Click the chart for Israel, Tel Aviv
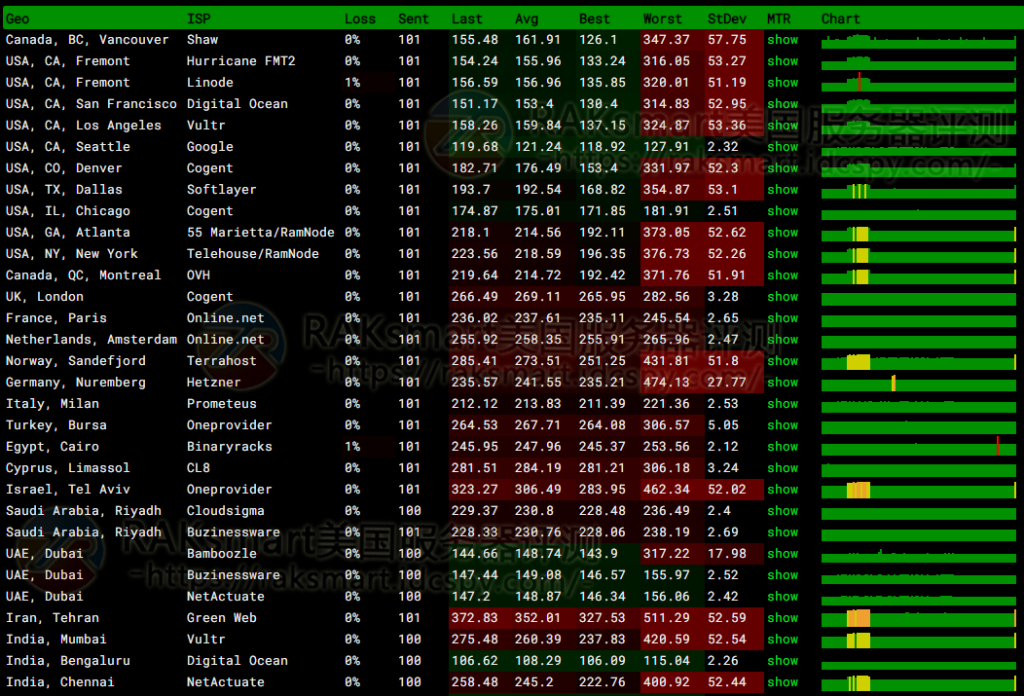 click(x=918, y=490)
